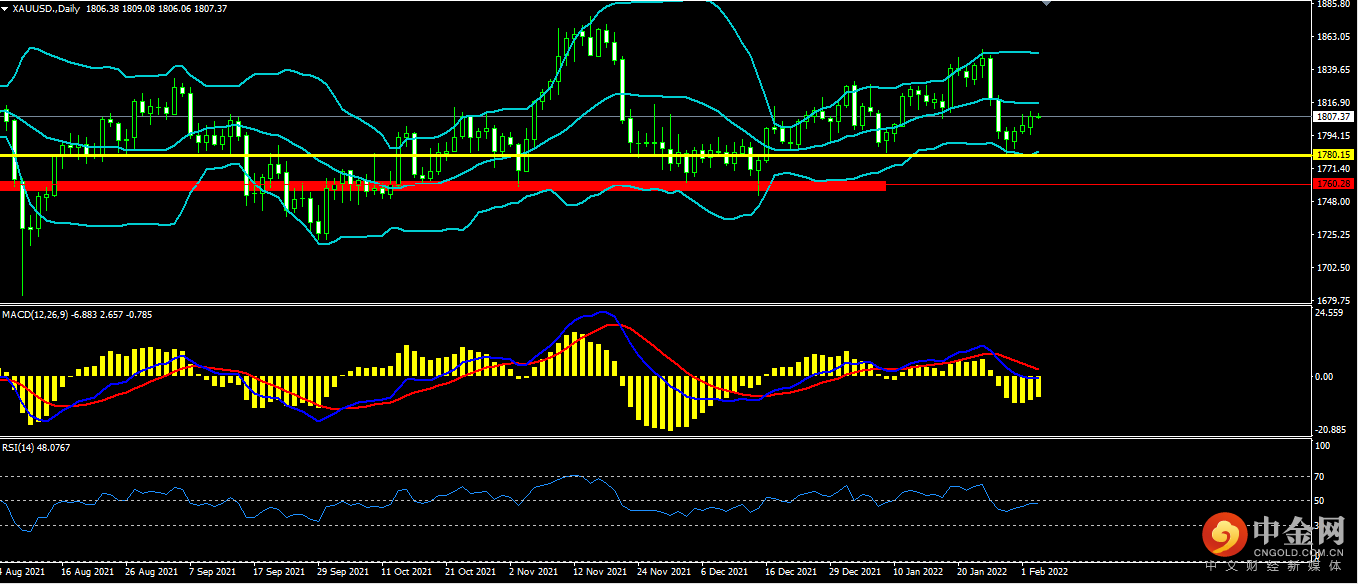This screenshot has height=584, width=1359.
Task: Click the 11 Oct 2021 date label
Action: point(407,573)
